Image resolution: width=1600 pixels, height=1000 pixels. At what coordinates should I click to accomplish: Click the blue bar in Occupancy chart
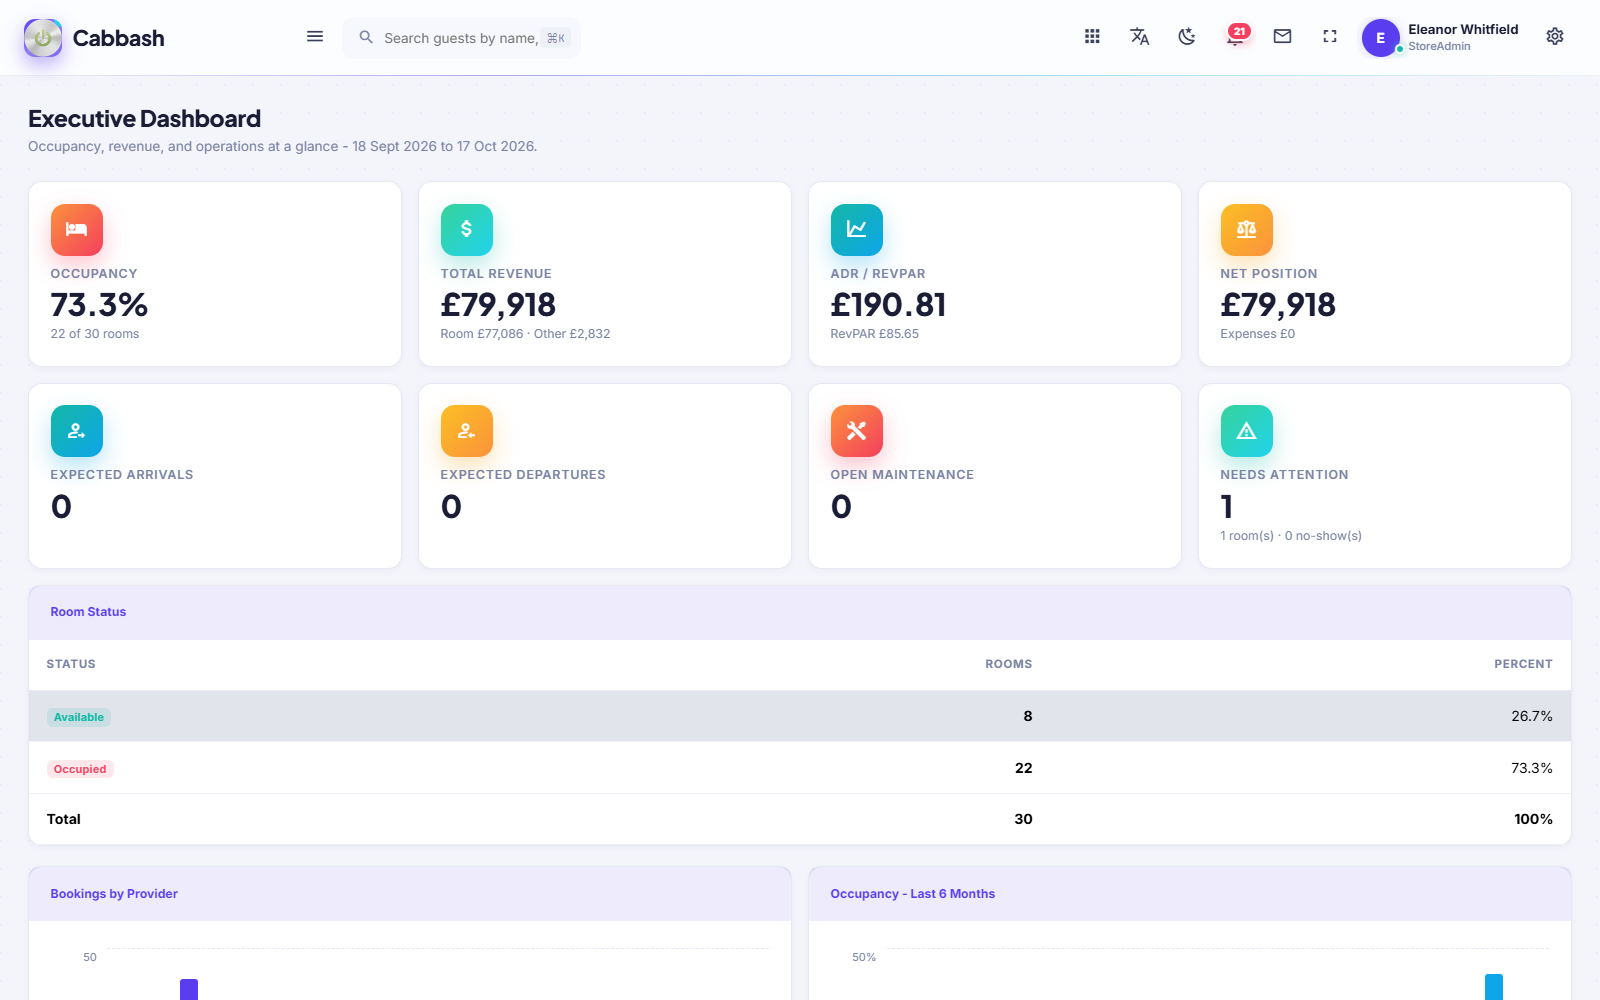click(x=1494, y=987)
